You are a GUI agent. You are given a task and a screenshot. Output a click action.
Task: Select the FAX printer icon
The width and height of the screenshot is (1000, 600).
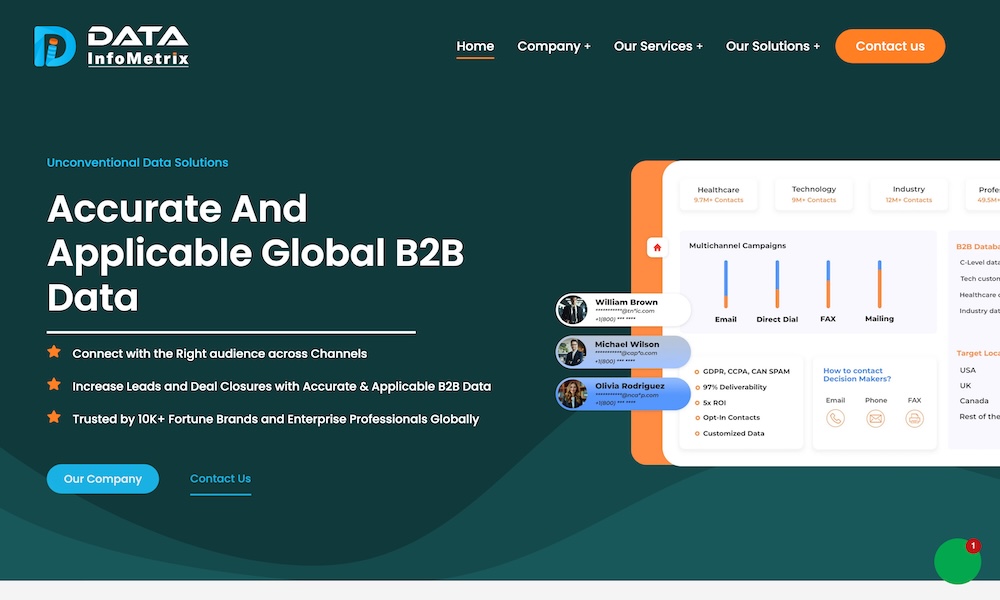tap(914, 419)
